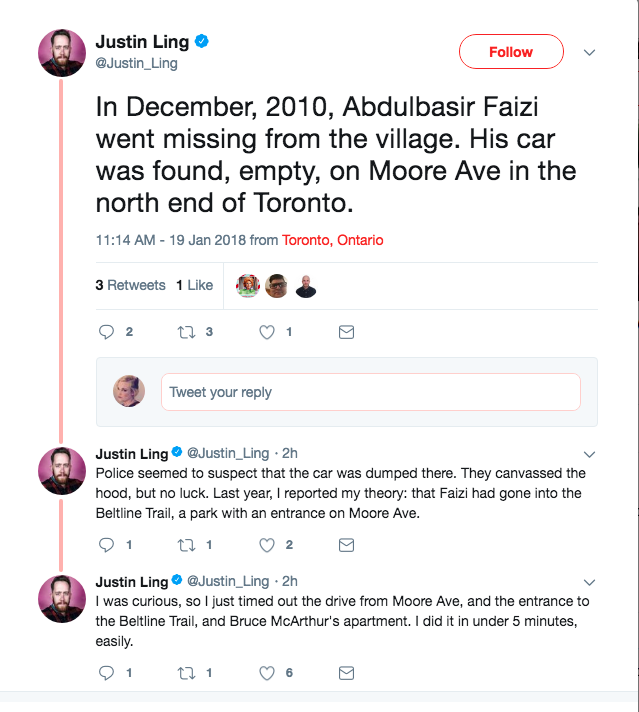Screen dimensions: 639x712
Task: Click first retweeter avatar thumbnail
Action: click(249, 286)
